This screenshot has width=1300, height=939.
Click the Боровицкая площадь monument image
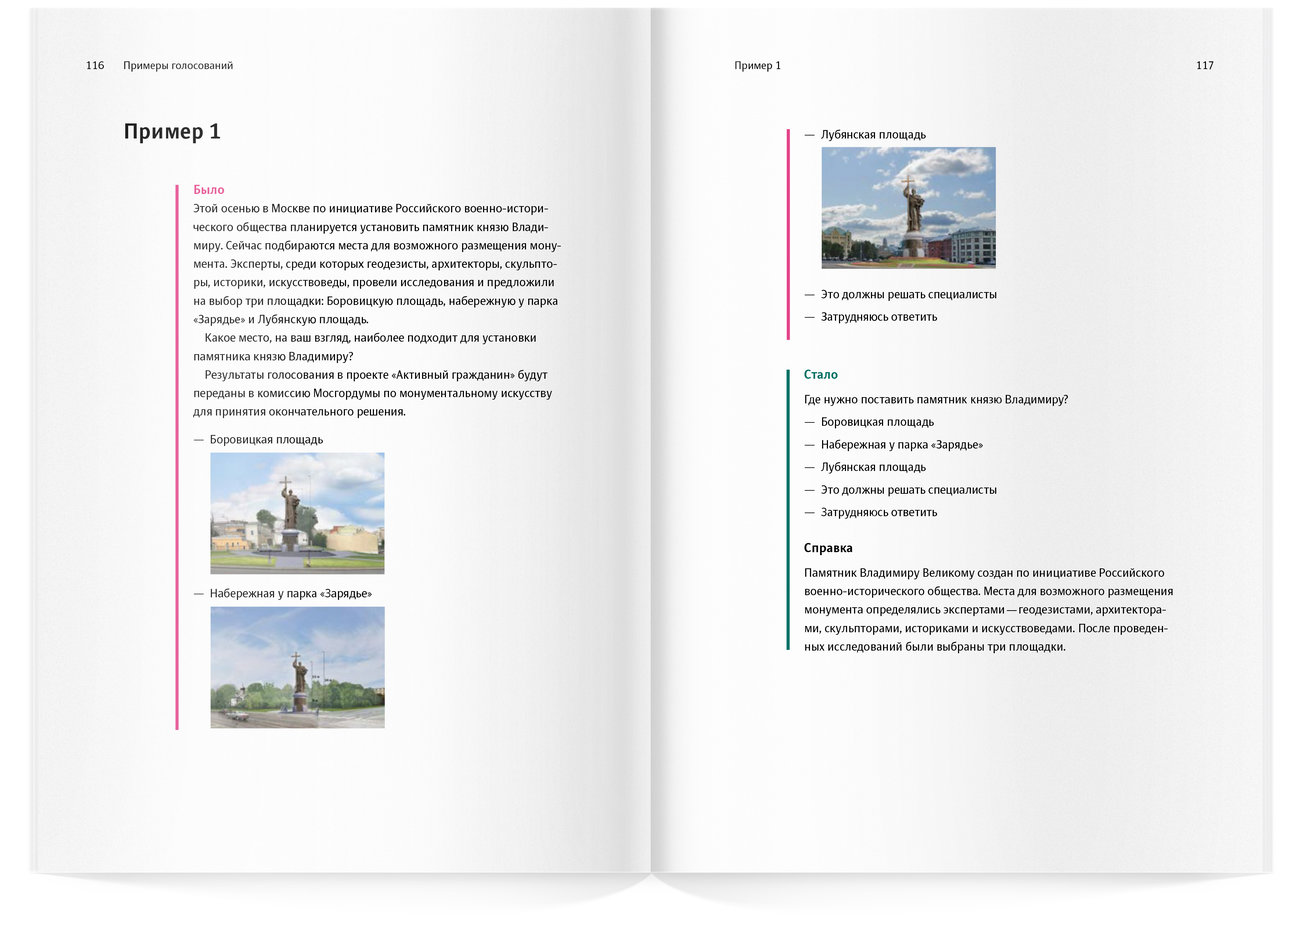[x=297, y=513]
